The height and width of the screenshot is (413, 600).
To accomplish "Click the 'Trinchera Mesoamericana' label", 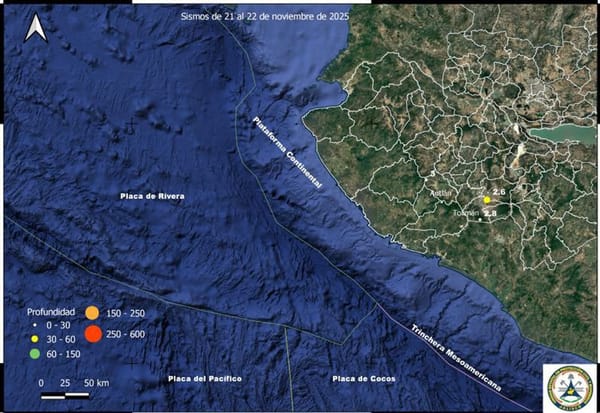I will click(x=457, y=357).
